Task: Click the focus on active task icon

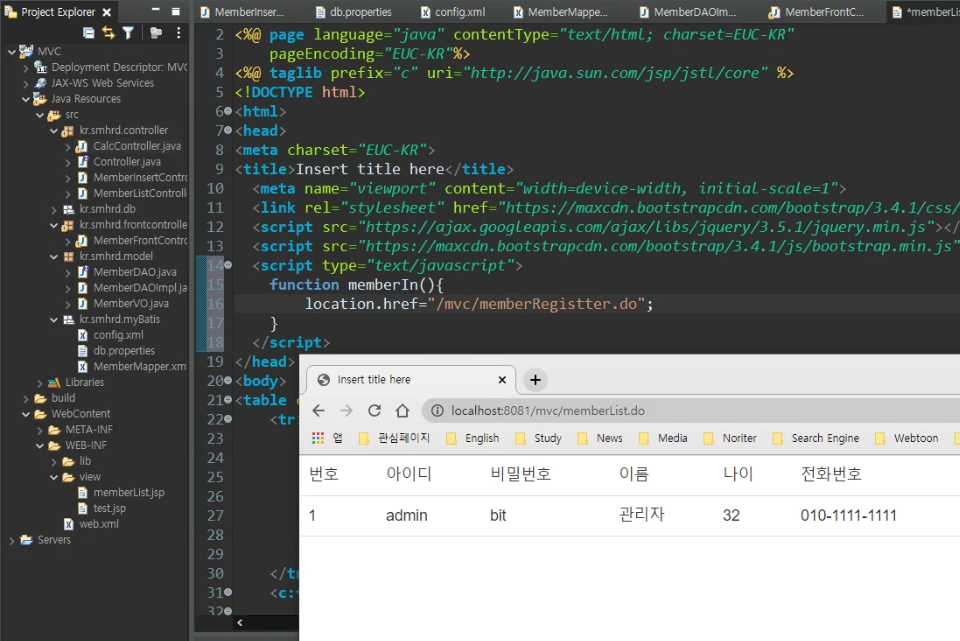Action: 156,33
